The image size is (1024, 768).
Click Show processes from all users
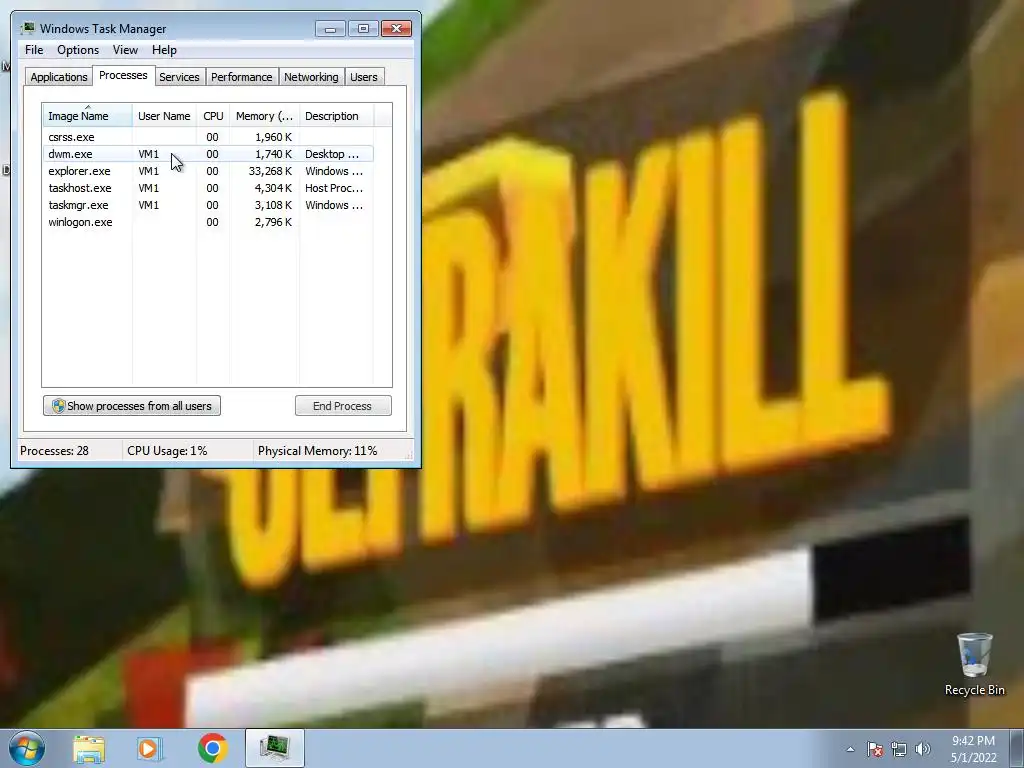[x=132, y=406]
